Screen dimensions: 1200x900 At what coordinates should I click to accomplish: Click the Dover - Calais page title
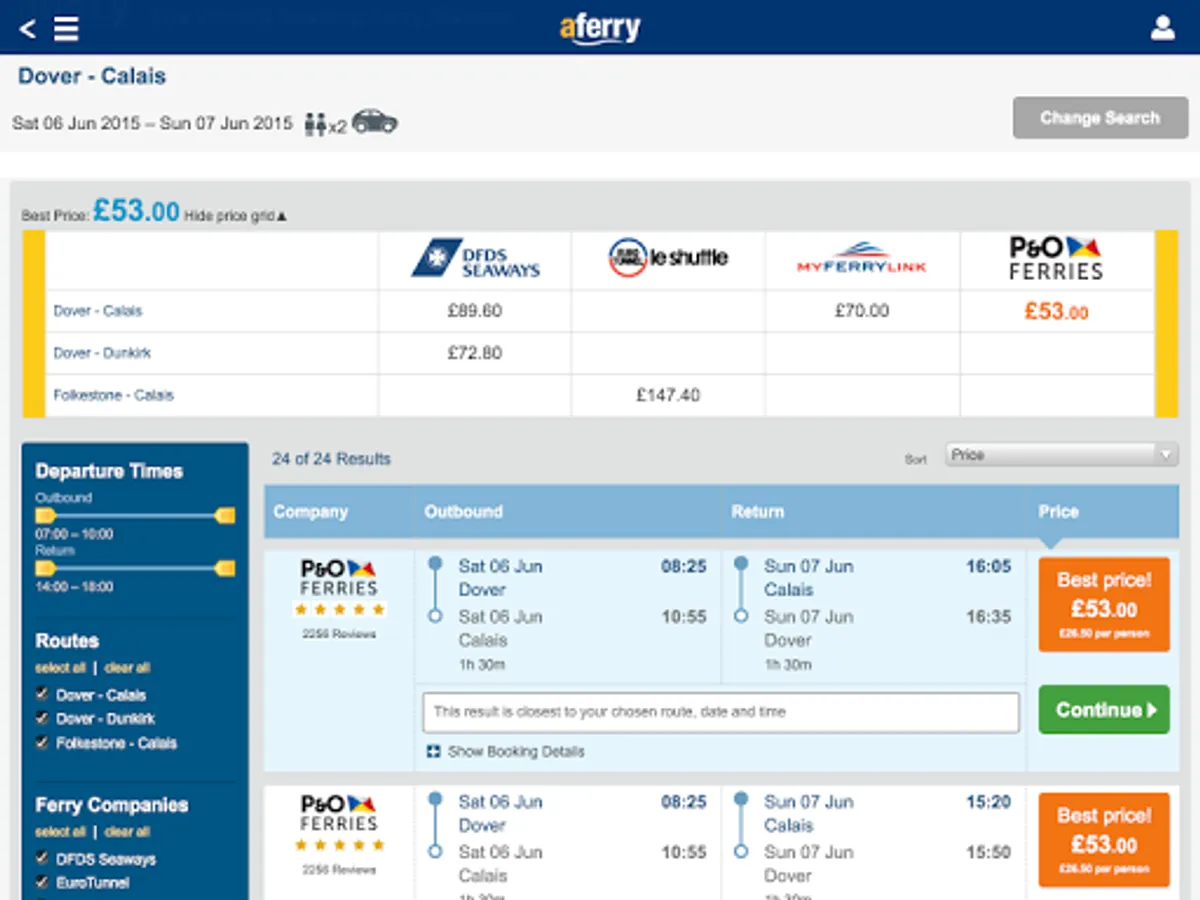coord(92,76)
